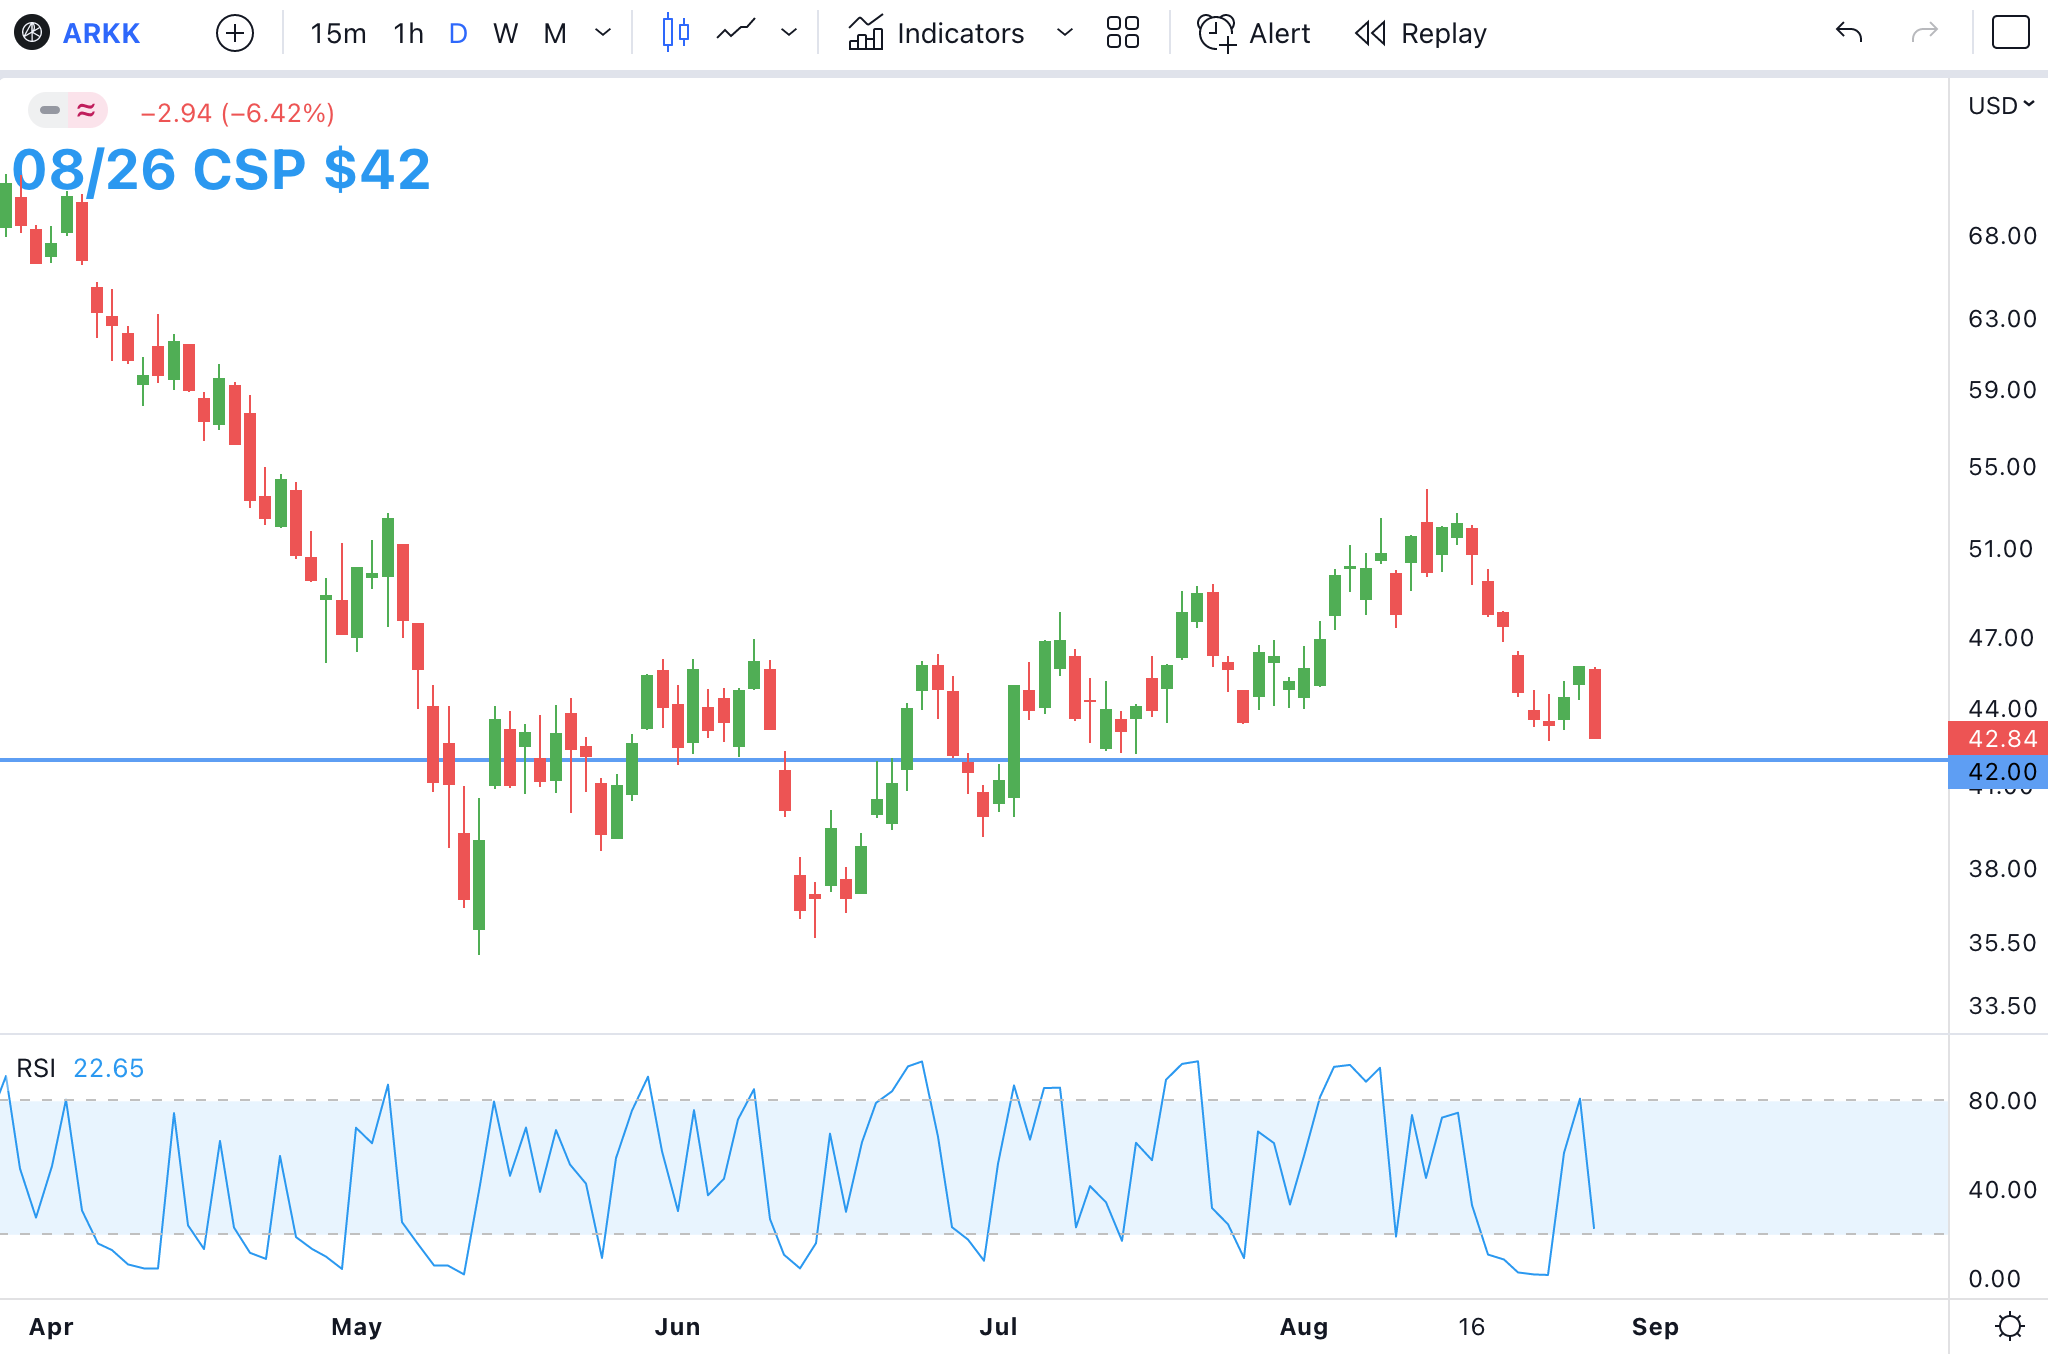Select the blue horizontal line at 42.00
The height and width of the screenshot is (1354, 2048).
[x=974, y=760]
